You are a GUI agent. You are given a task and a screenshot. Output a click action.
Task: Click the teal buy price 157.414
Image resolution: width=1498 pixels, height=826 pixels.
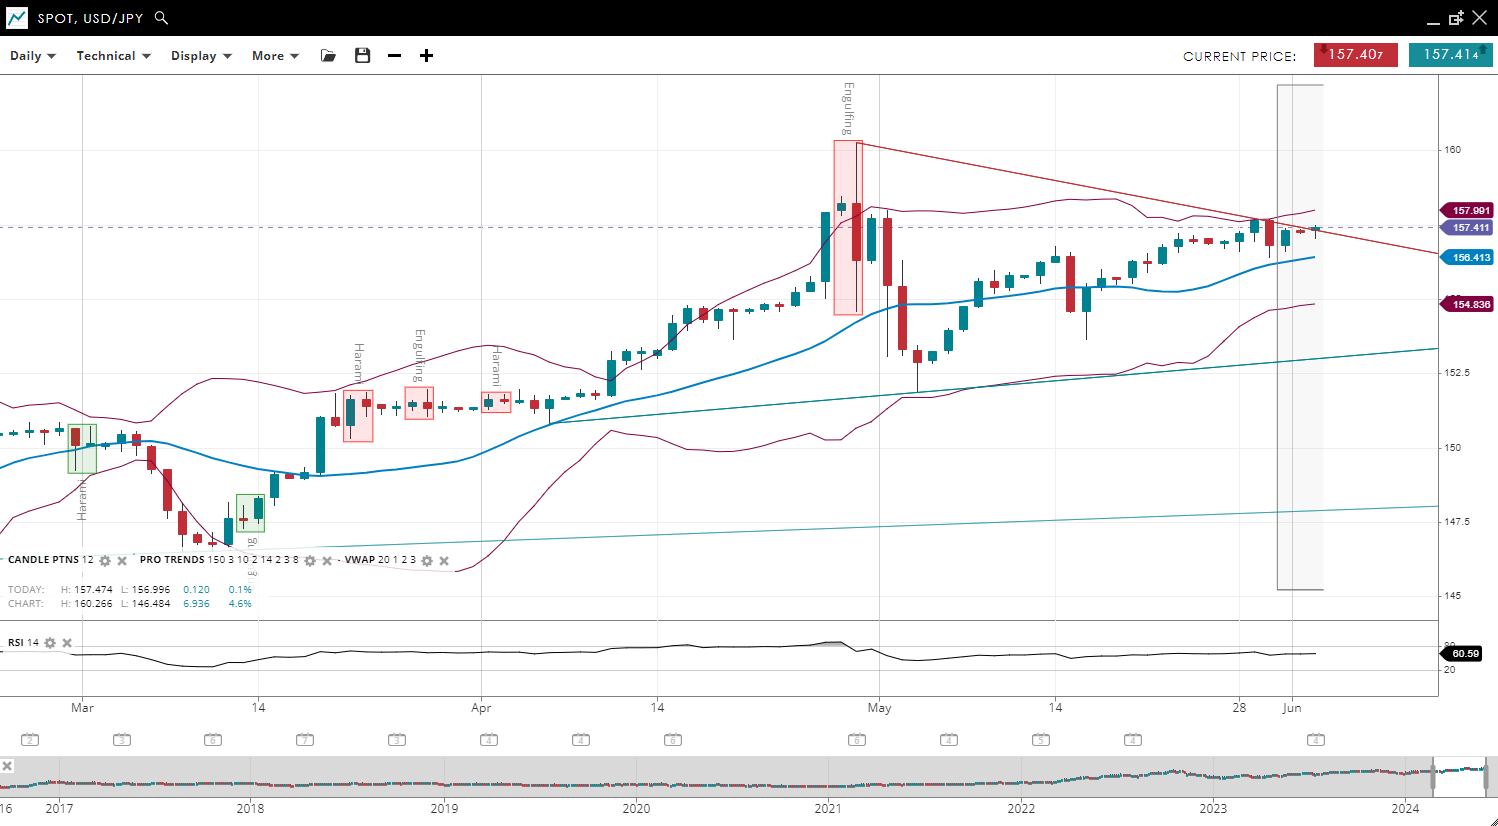1450,55
